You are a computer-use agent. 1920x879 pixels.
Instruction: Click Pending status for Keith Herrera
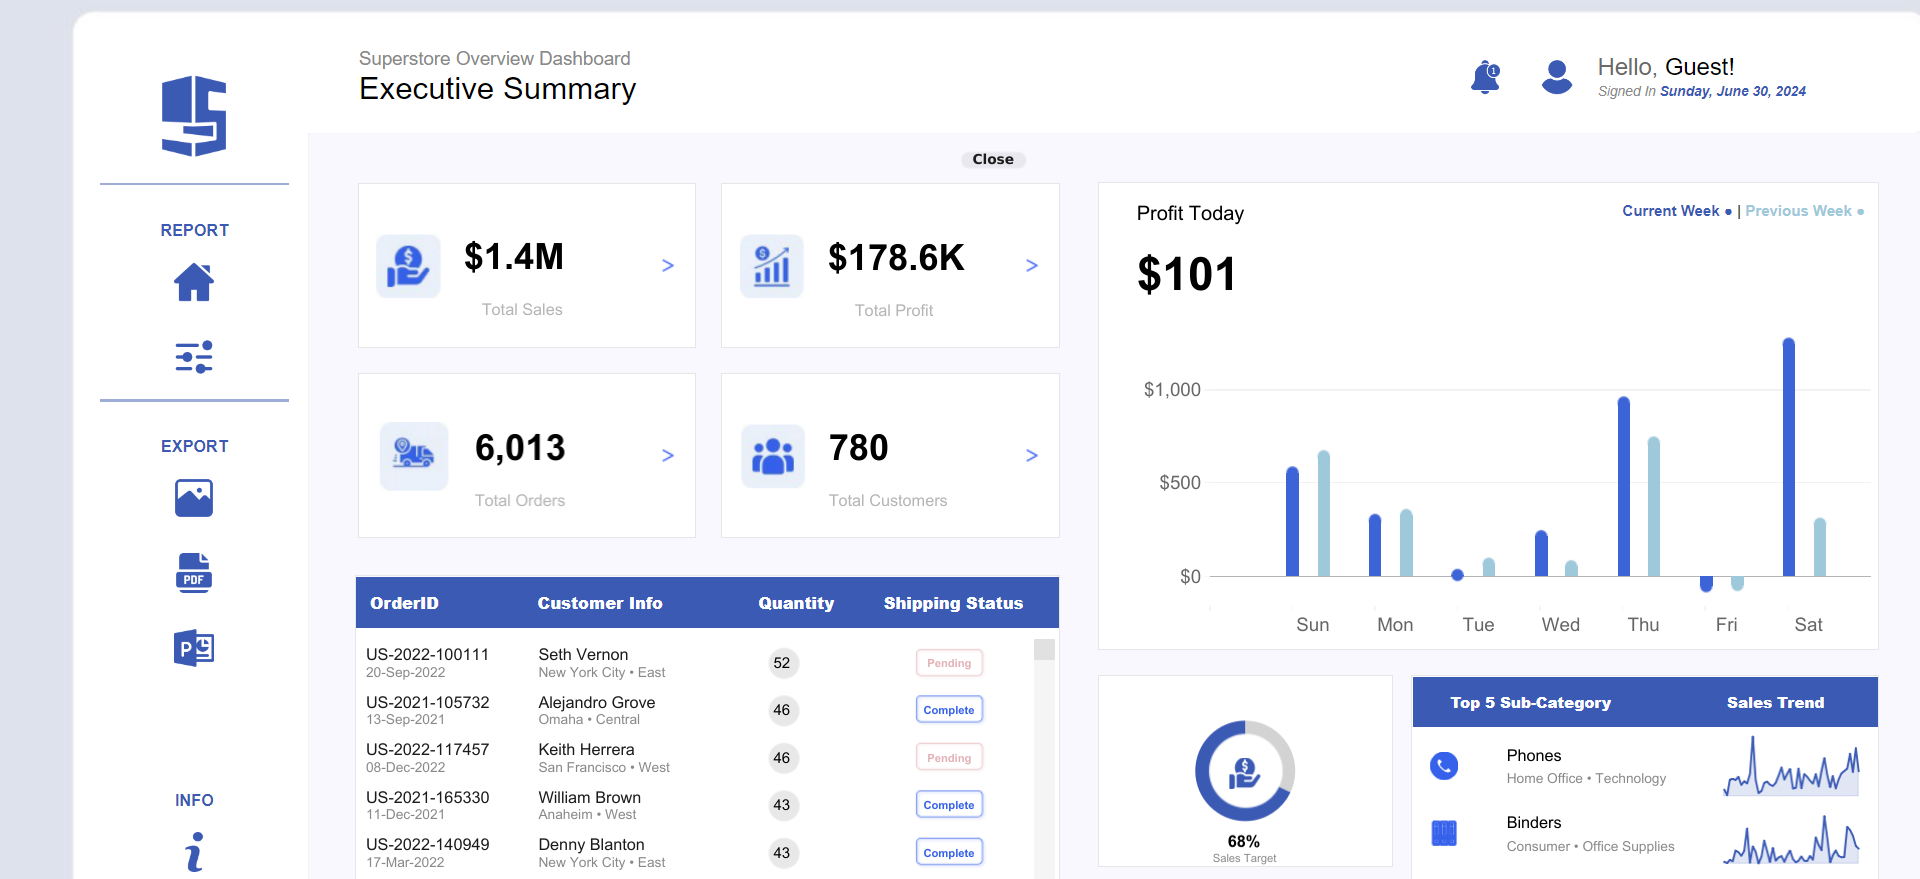[949, 758]
